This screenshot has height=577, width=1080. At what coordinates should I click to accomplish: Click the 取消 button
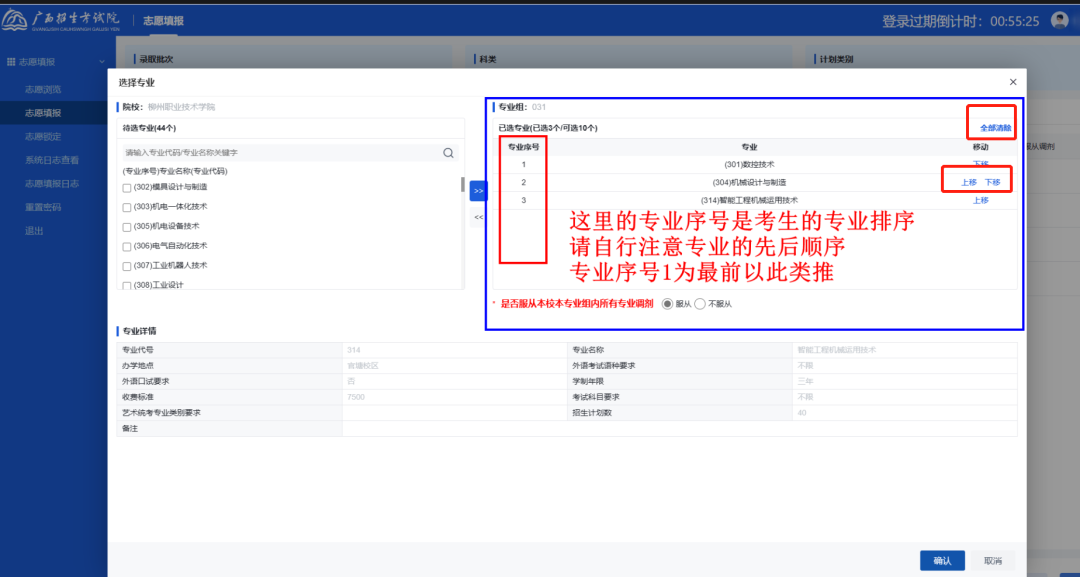[x=993, y=560]
